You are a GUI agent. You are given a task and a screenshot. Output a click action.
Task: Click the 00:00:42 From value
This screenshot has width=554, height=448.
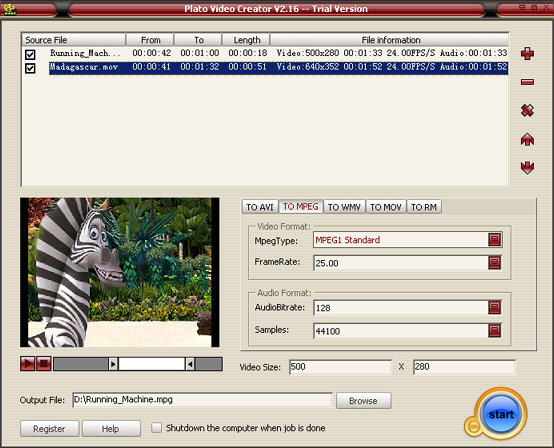click(x=152, y=53)
